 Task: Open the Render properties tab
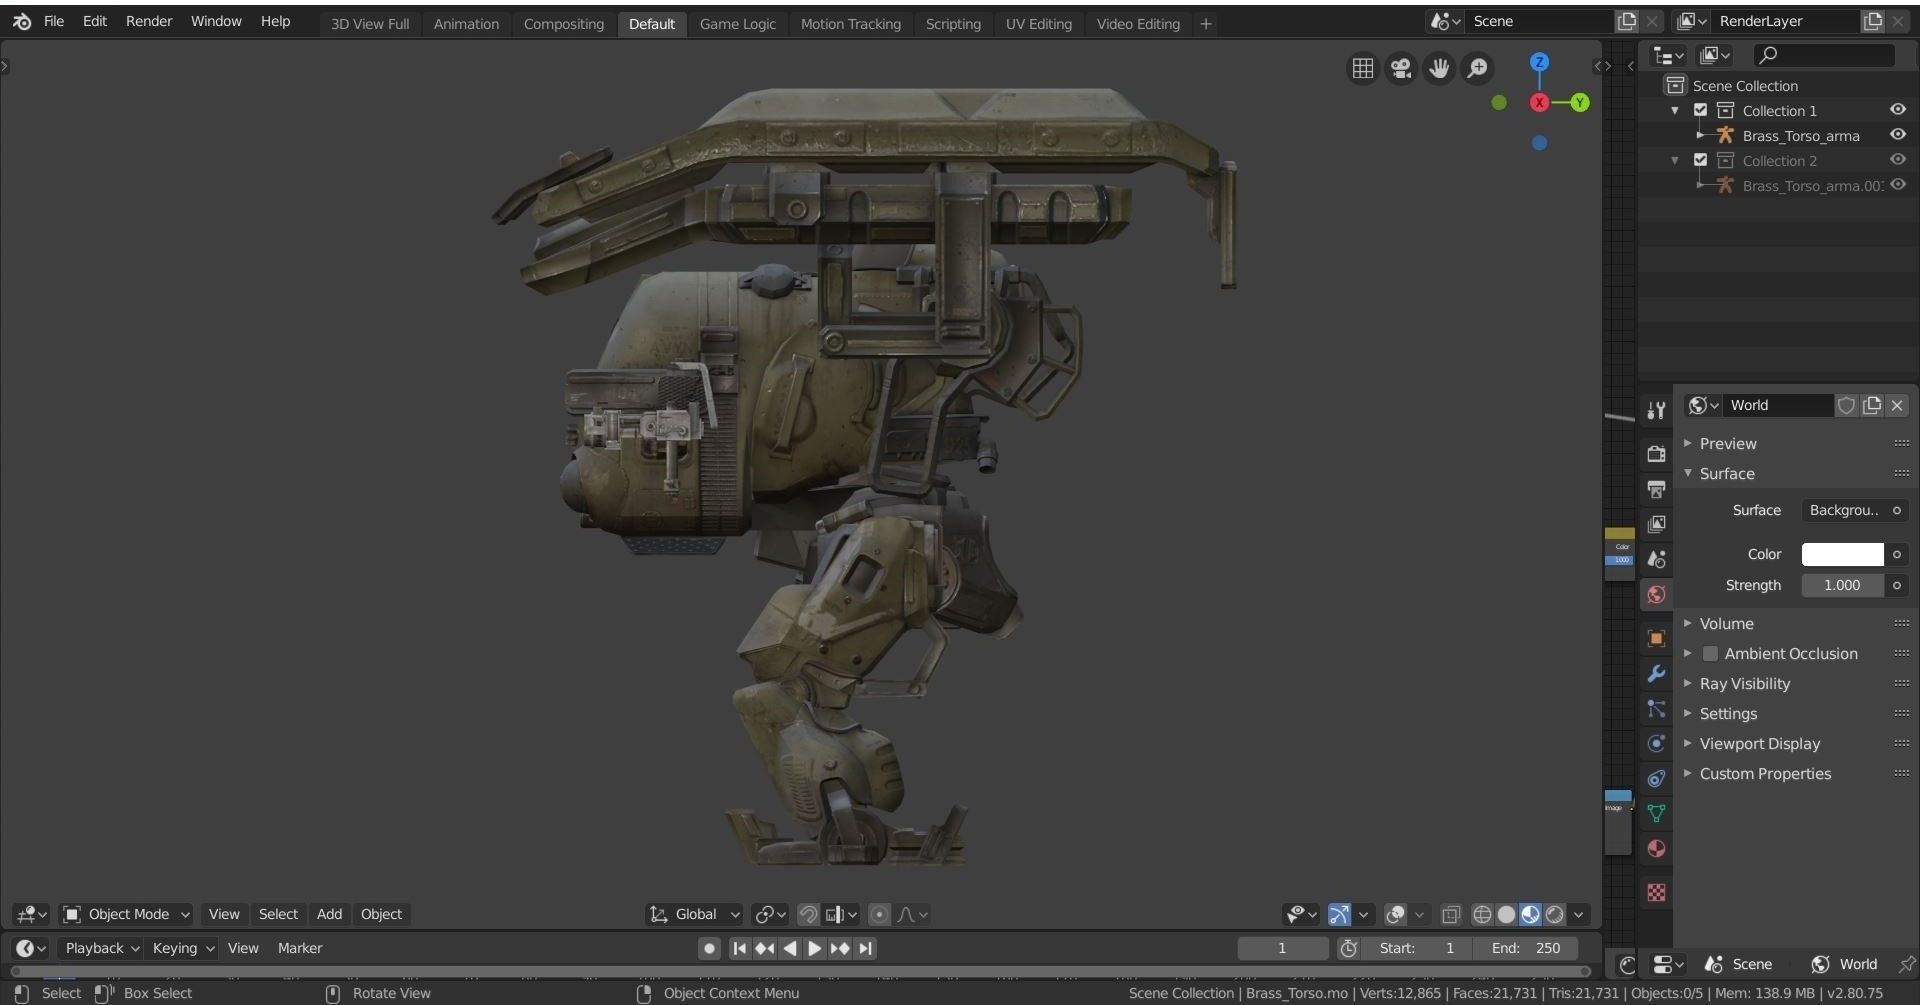(x=1656, y=454)
